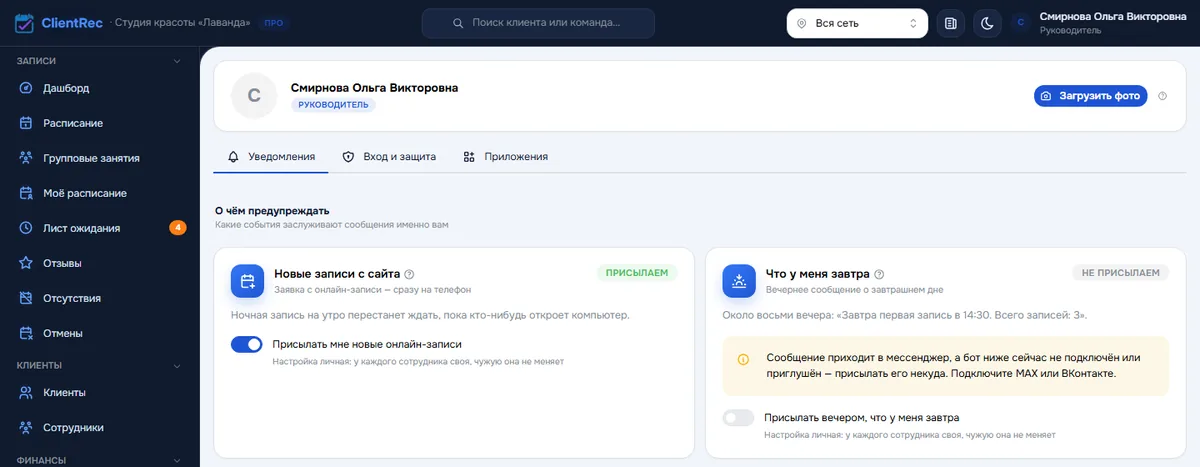The image size is (1200, 467).
Task: Click the ПРИСЫЛАЕМ status badge
Action: click(x=637, y=272)
